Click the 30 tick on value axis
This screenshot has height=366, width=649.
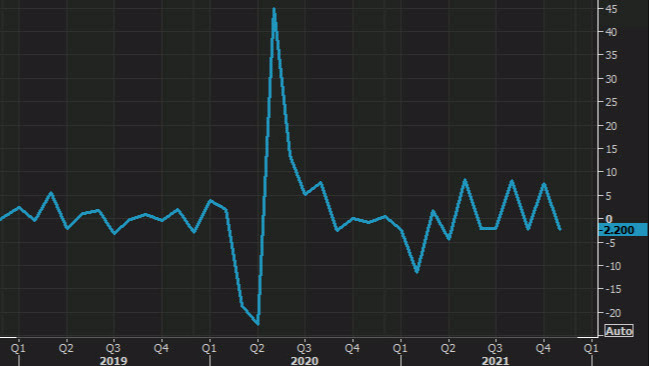click(611, 79)
